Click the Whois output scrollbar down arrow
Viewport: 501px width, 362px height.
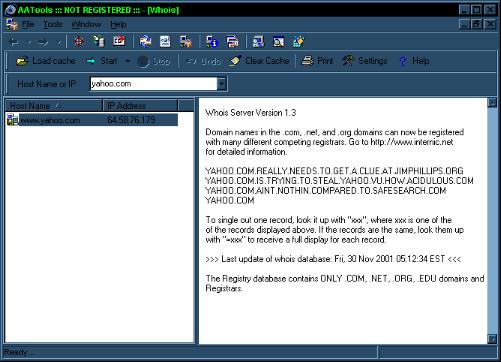coord(492,339)
